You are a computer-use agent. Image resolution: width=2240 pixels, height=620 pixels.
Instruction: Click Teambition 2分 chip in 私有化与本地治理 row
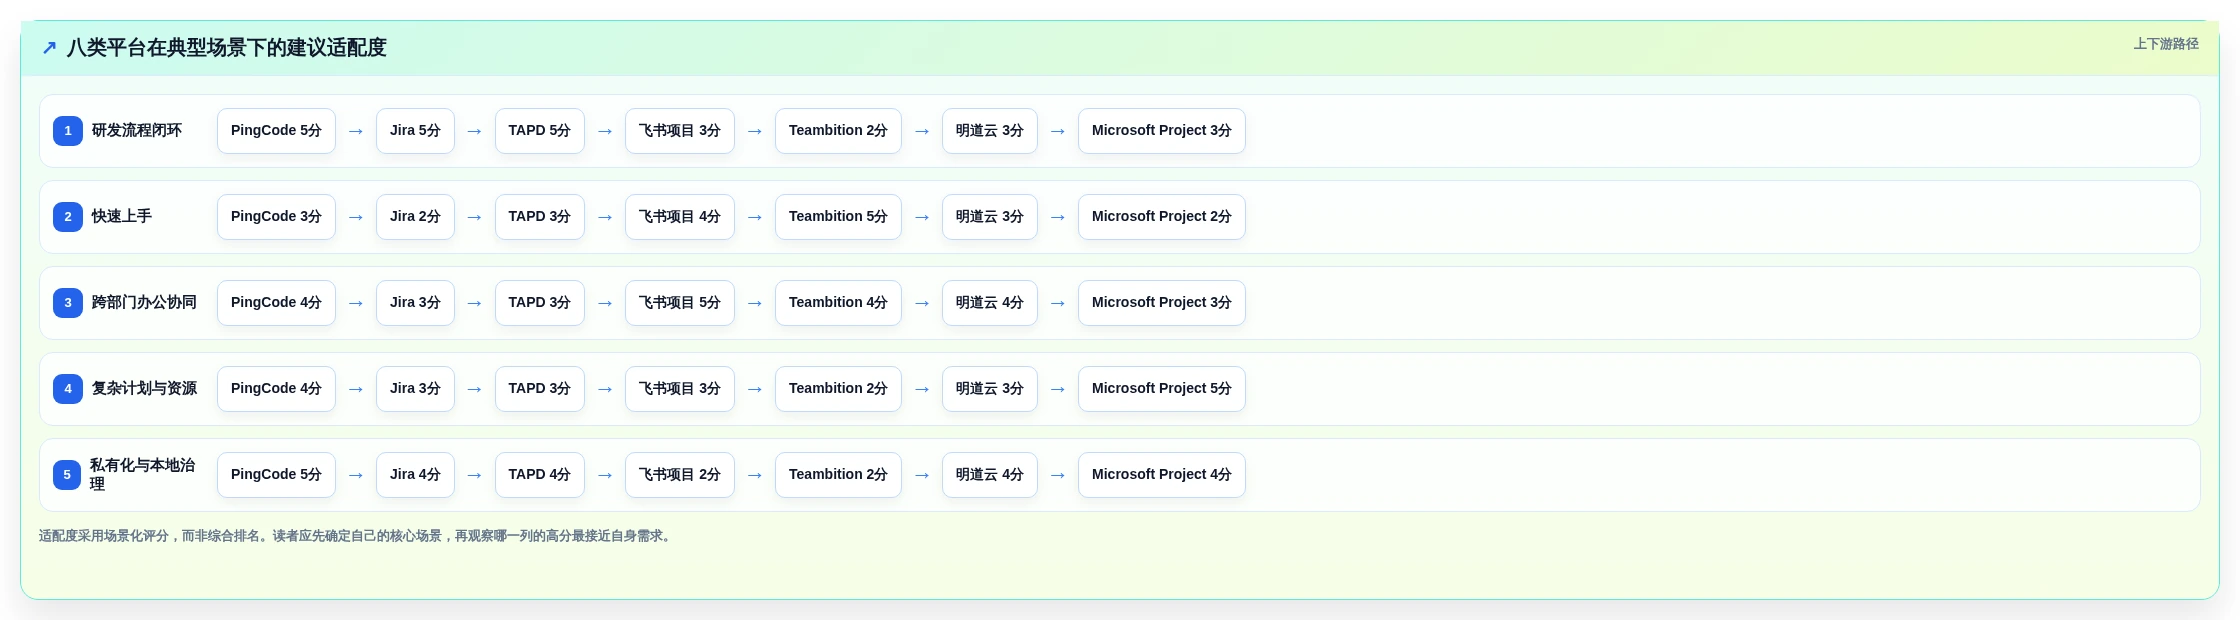pos(838,475)
